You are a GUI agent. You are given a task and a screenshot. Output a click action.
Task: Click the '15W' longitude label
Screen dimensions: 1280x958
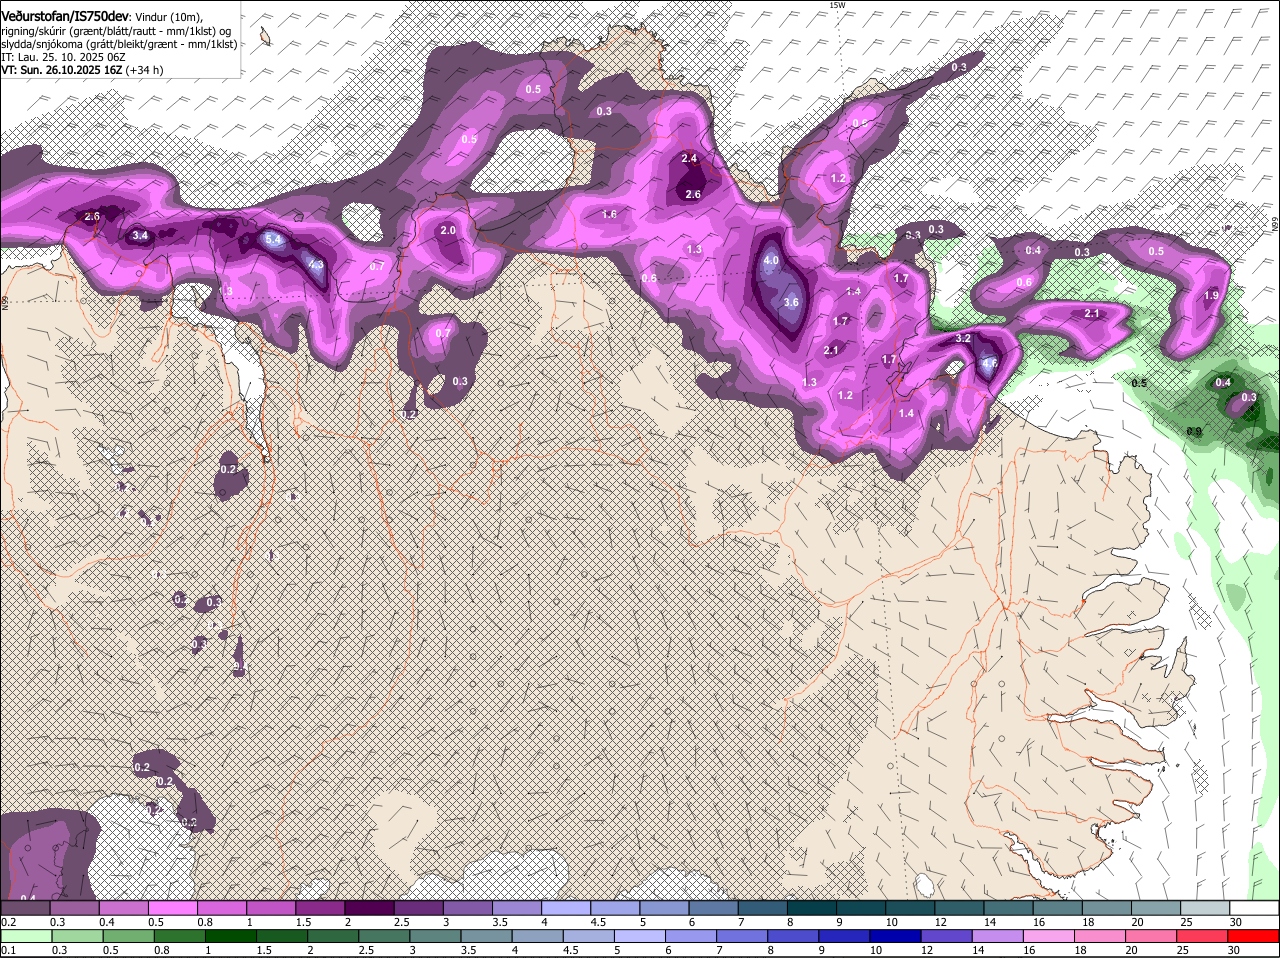(x=837, y=5)
